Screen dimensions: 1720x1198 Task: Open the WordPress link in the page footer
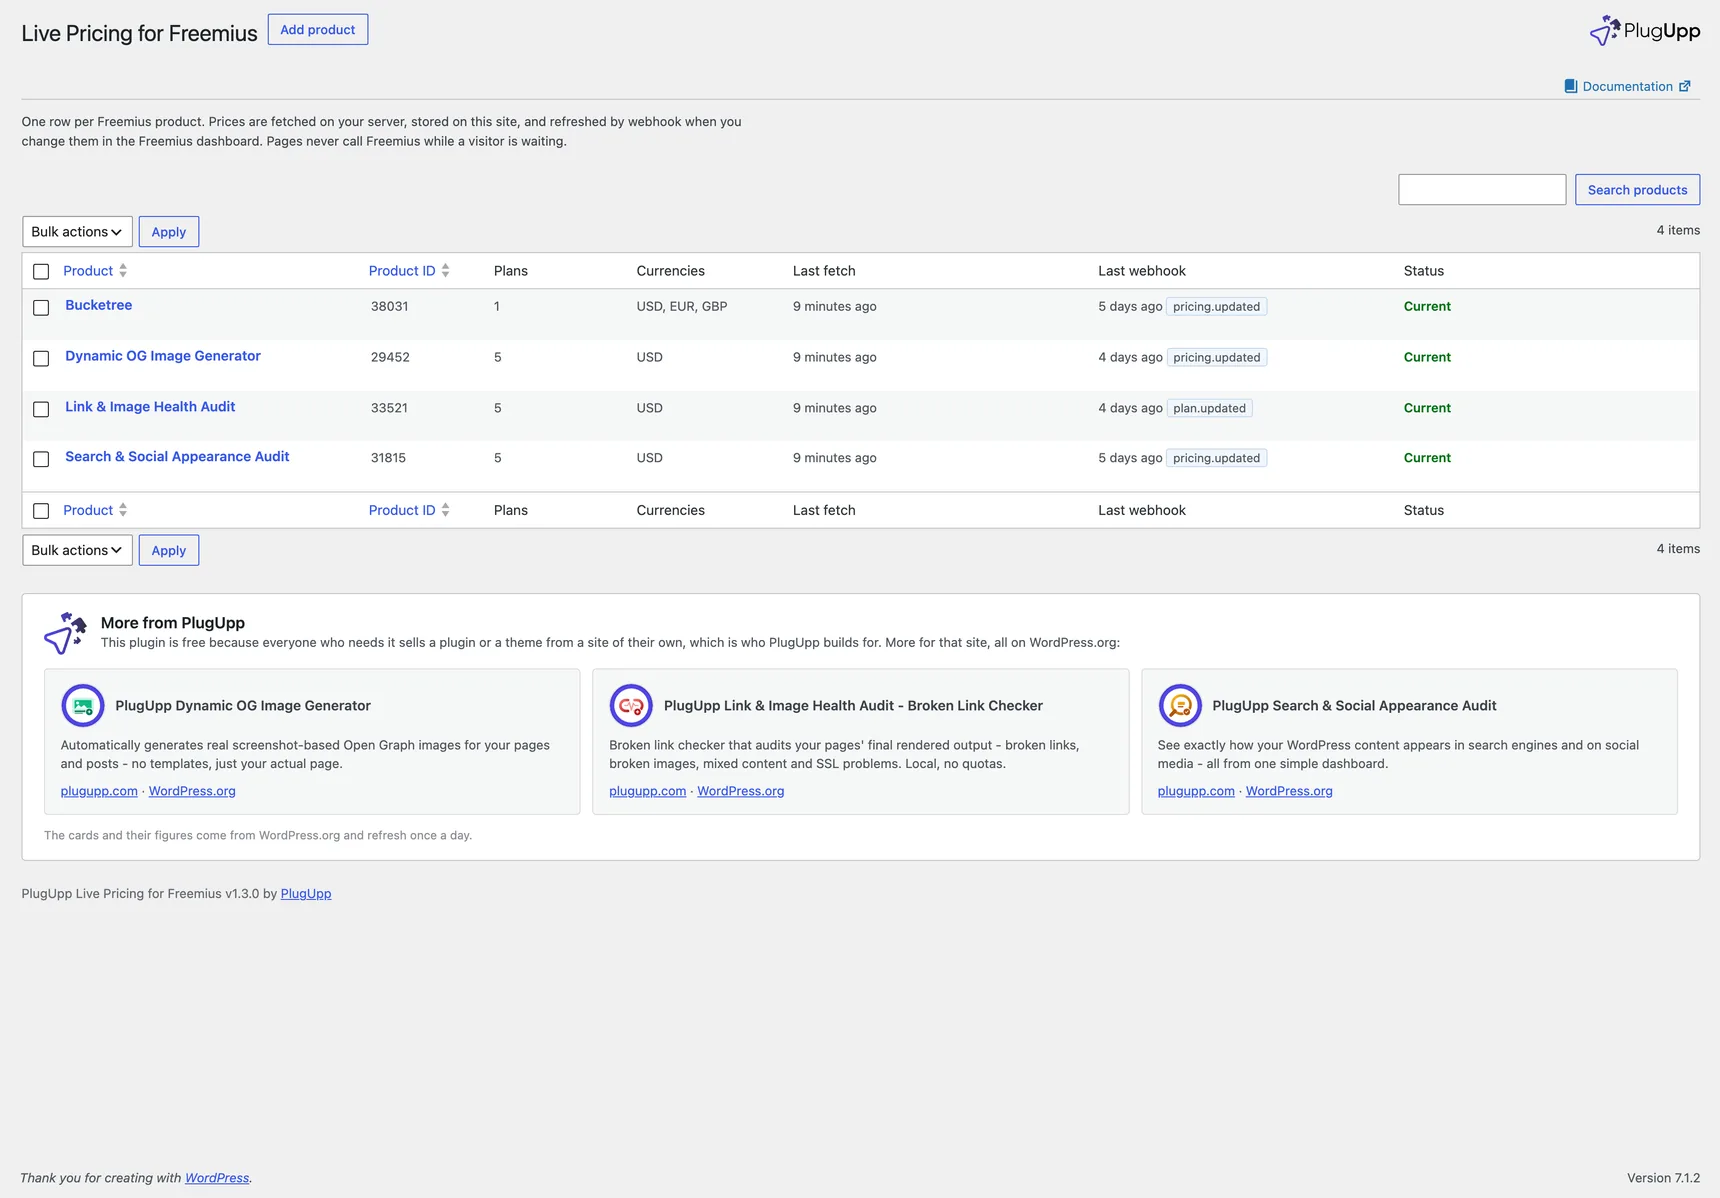pyautogui.click(x=217, y=1178)
